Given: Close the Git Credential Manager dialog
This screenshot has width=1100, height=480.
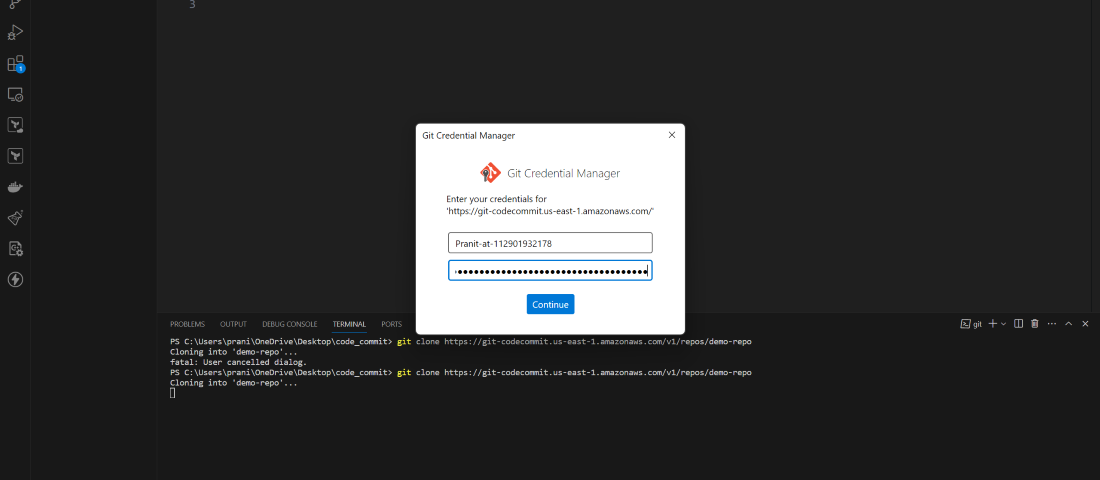Looking at the screenshot, I should [671, 135].
